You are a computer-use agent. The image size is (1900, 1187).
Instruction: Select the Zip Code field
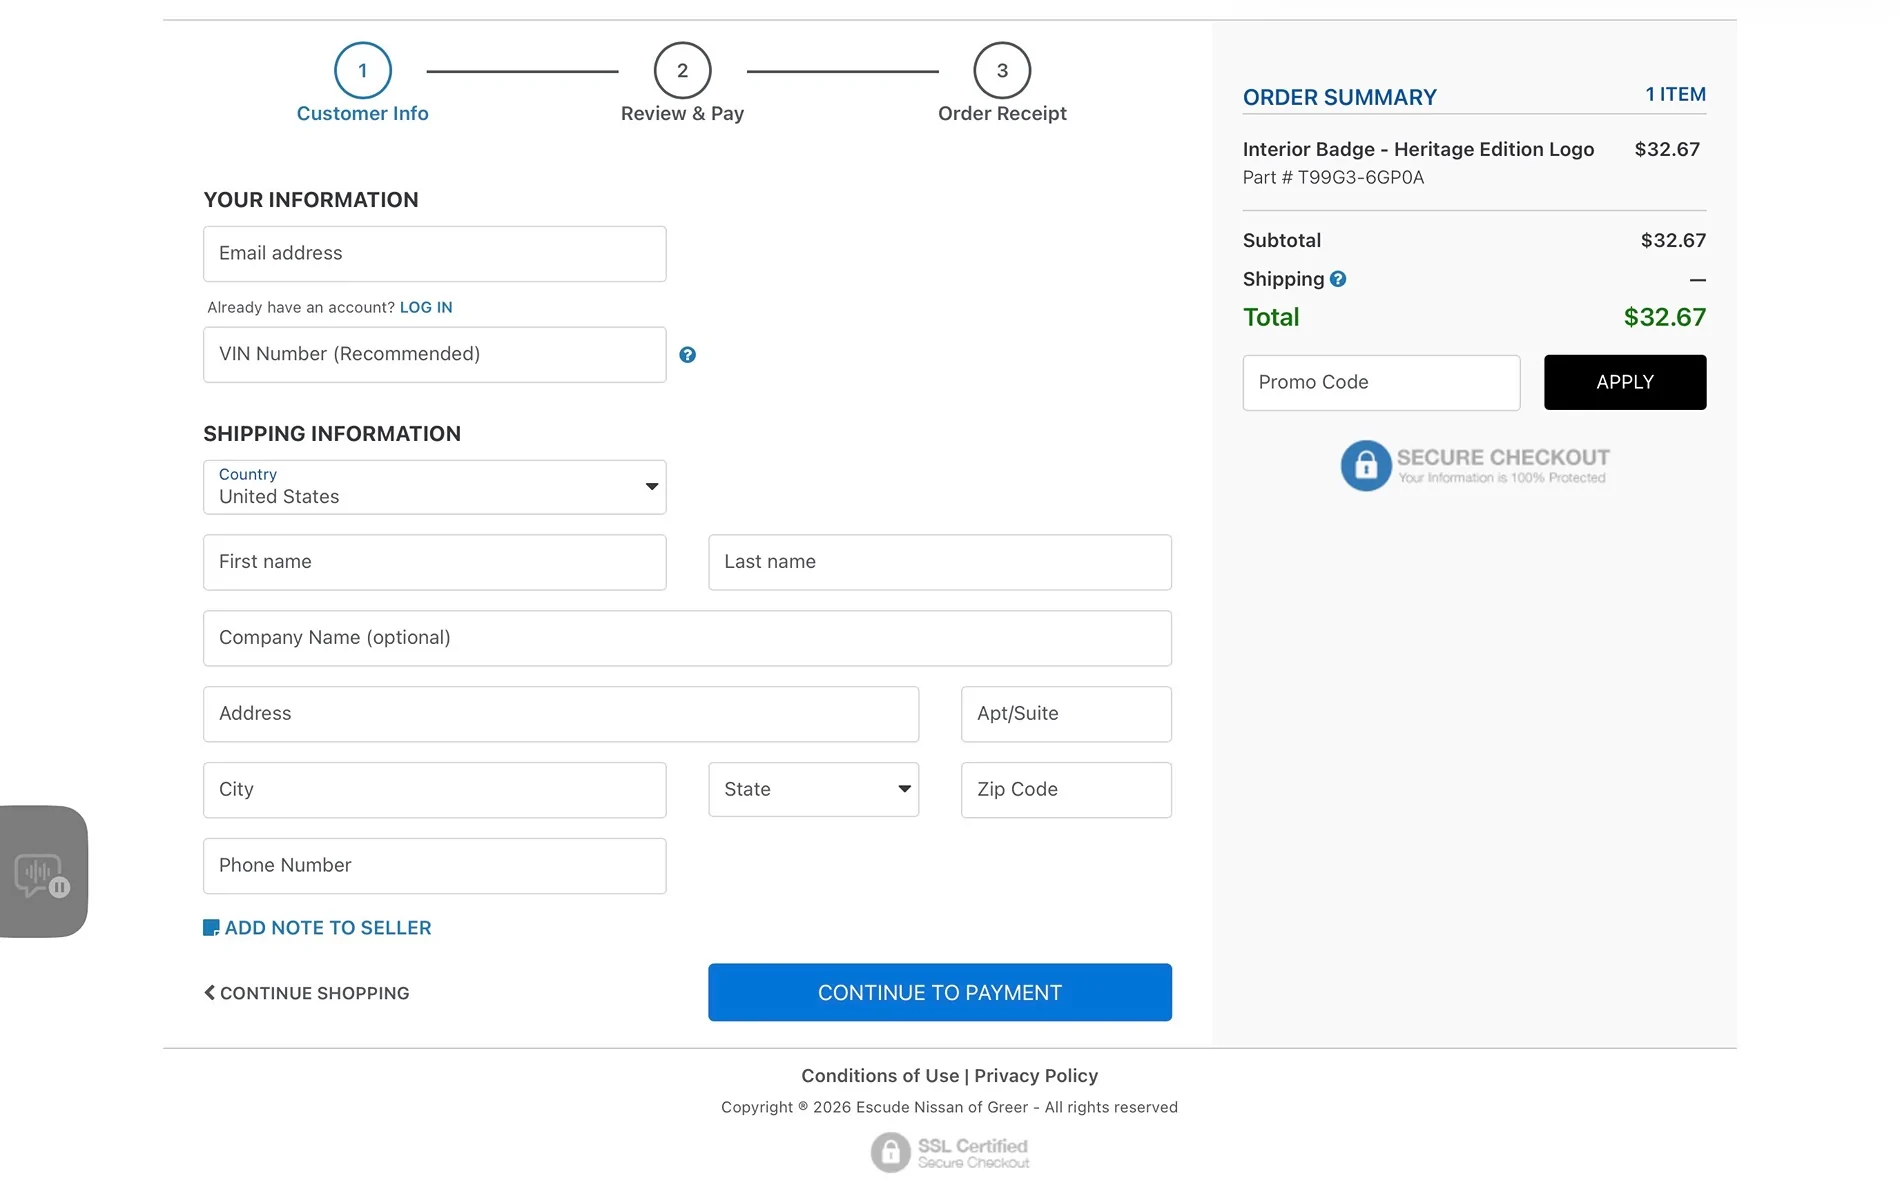[1066, 790]
